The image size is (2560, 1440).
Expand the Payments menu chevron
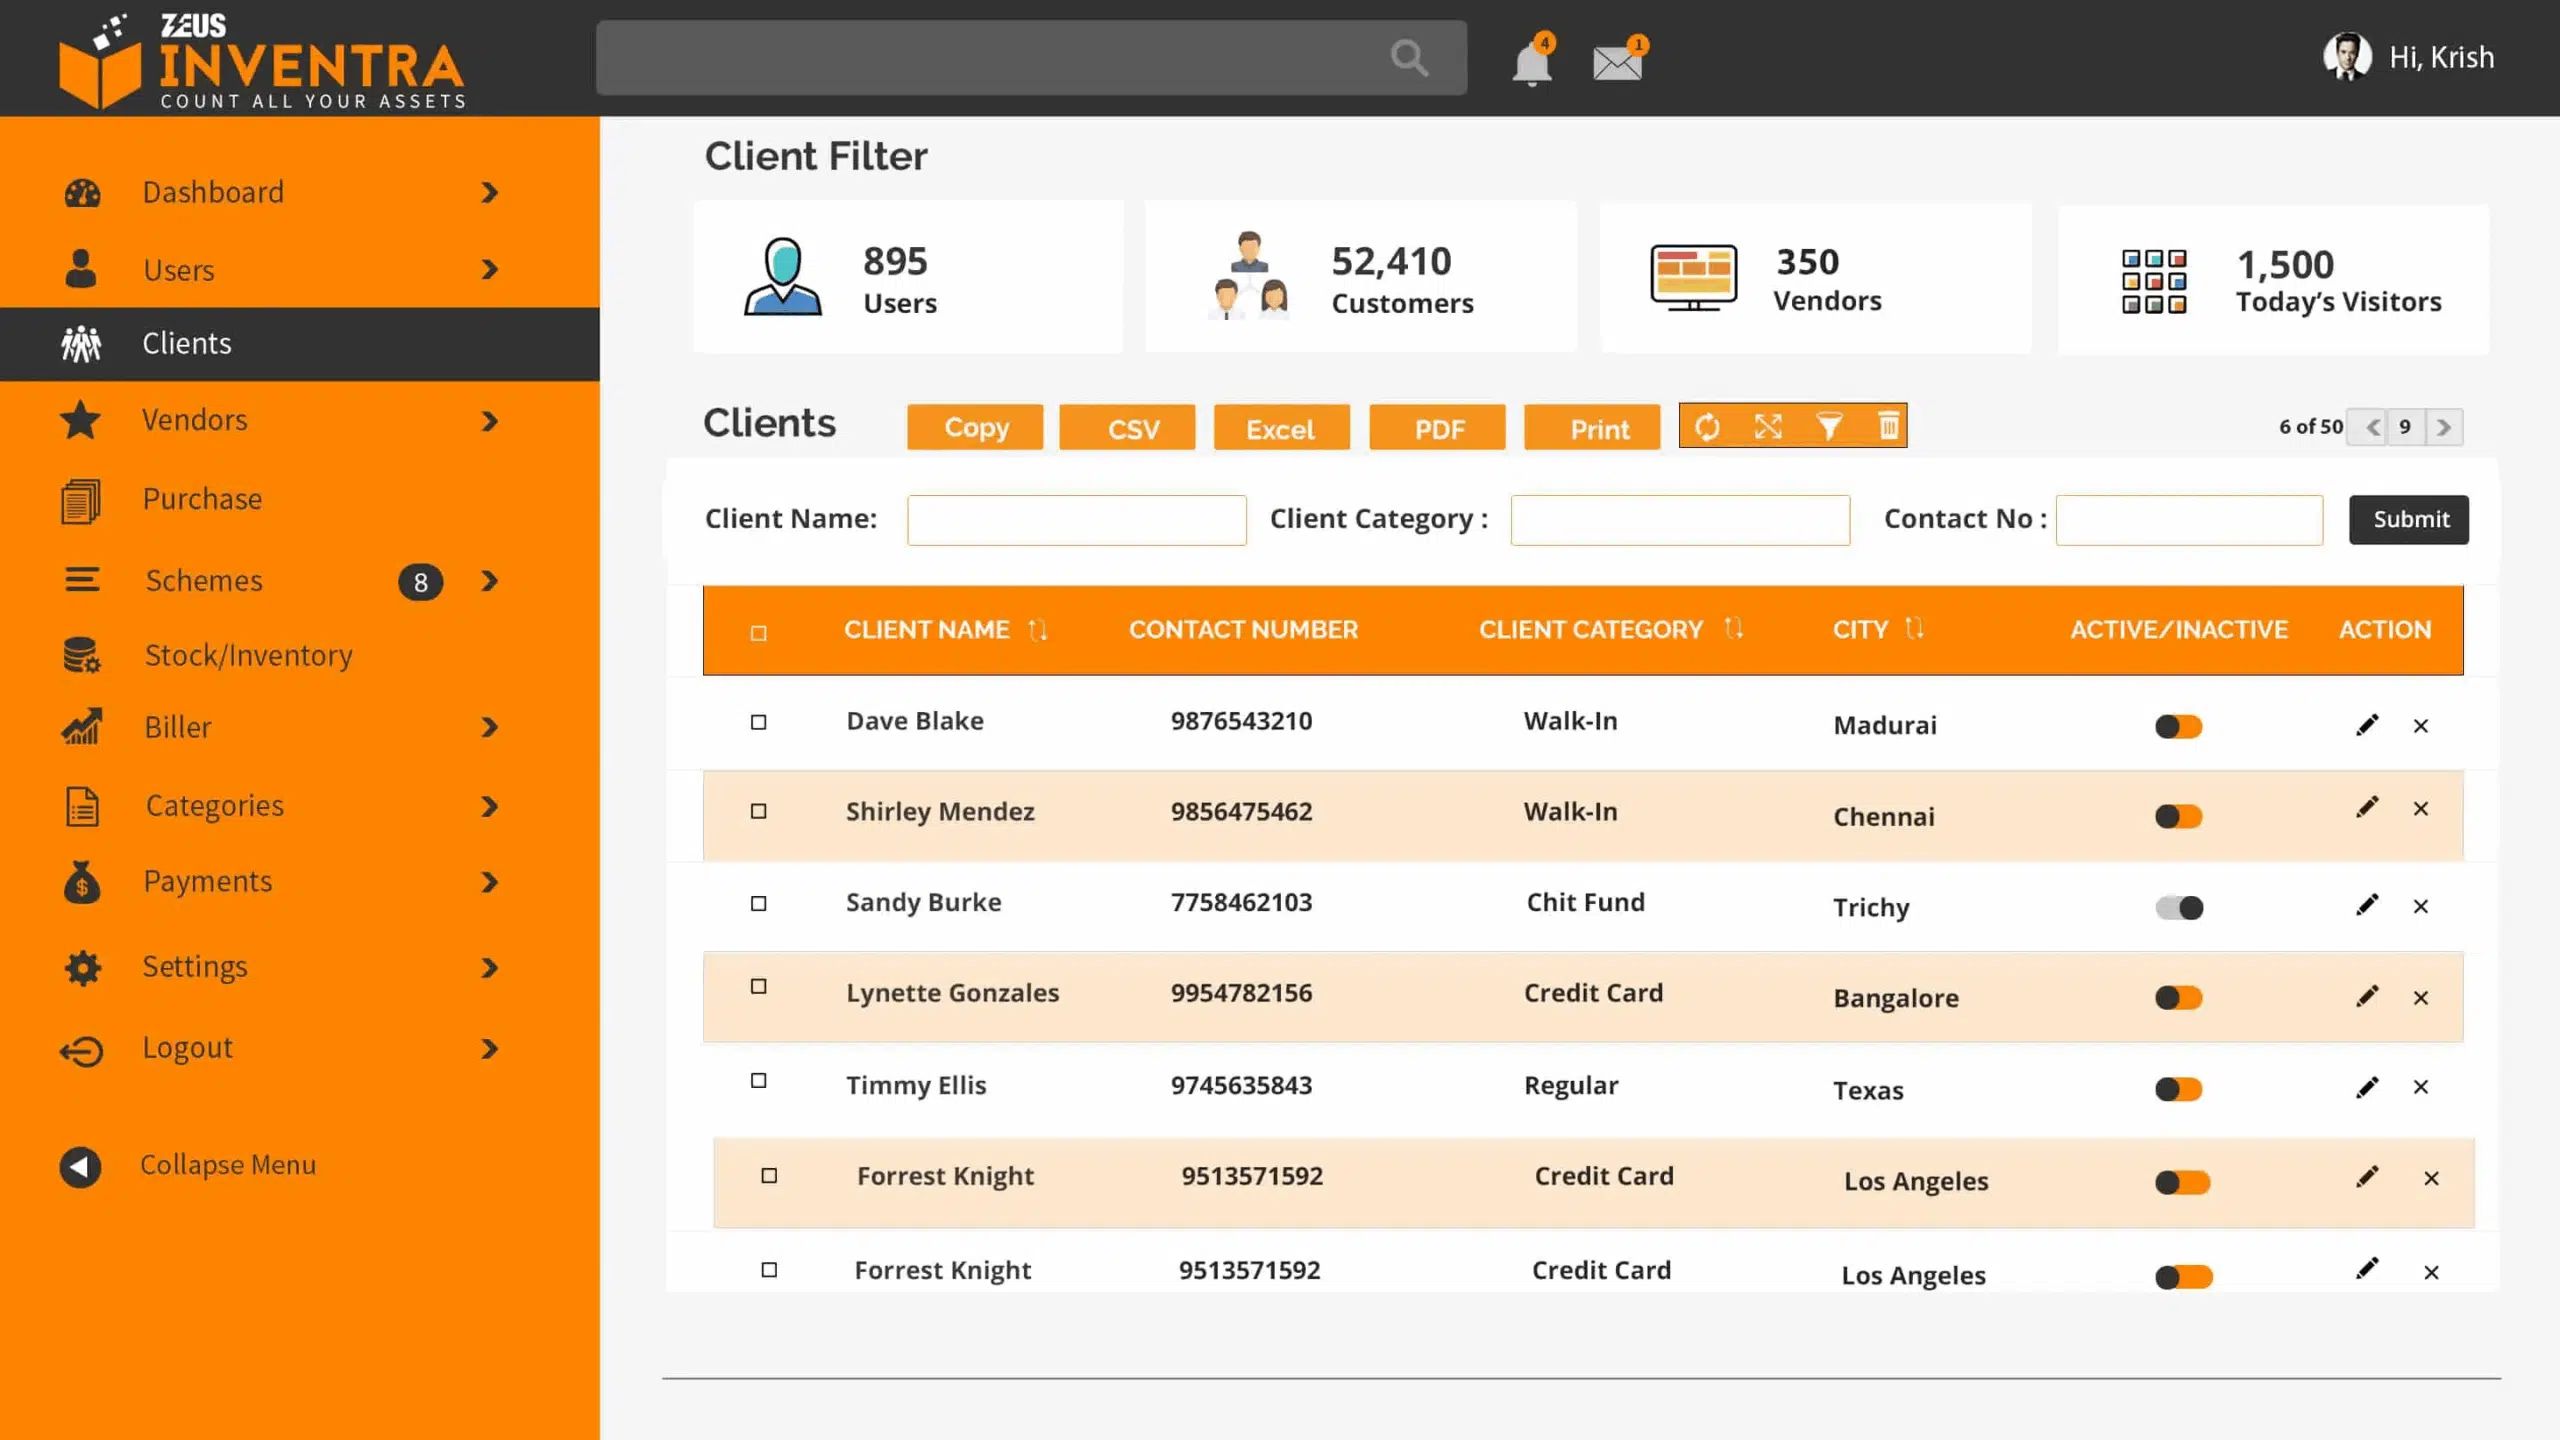click(x=489, y=882)
